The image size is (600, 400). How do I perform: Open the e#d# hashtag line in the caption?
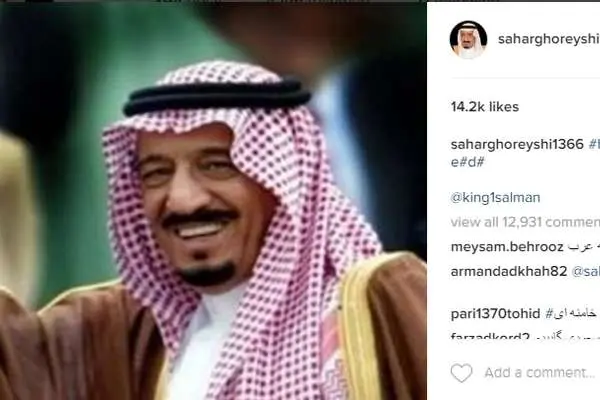tap(468, 162)
